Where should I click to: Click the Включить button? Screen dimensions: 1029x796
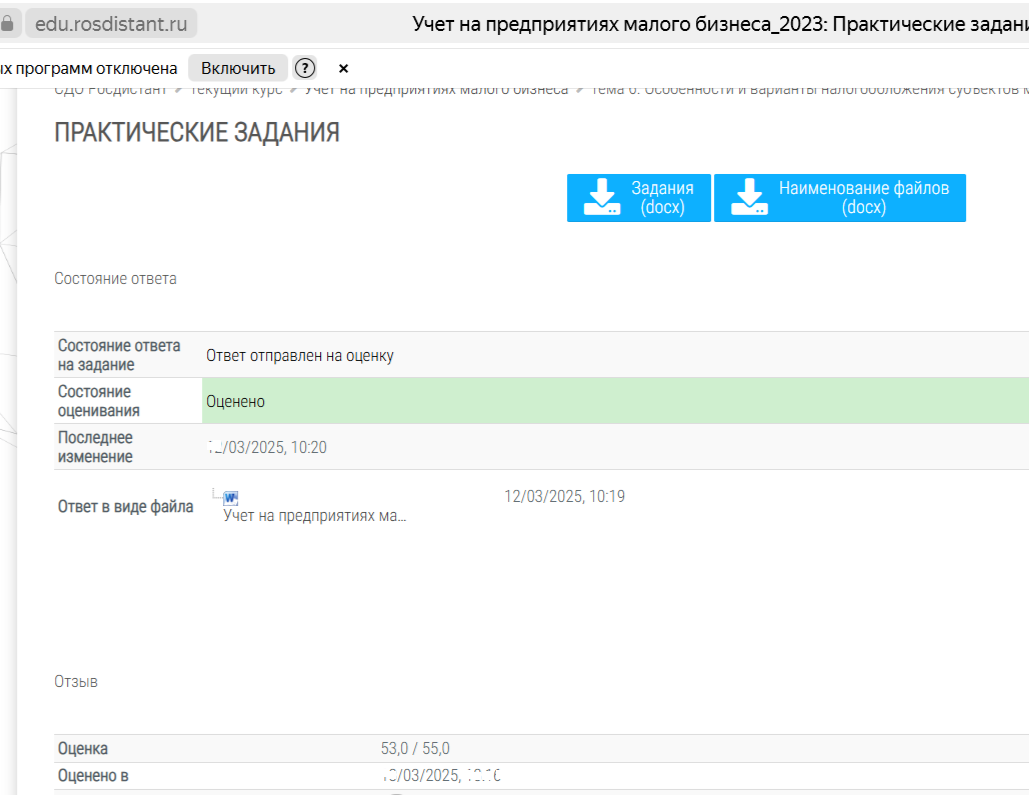pos(238,68)
